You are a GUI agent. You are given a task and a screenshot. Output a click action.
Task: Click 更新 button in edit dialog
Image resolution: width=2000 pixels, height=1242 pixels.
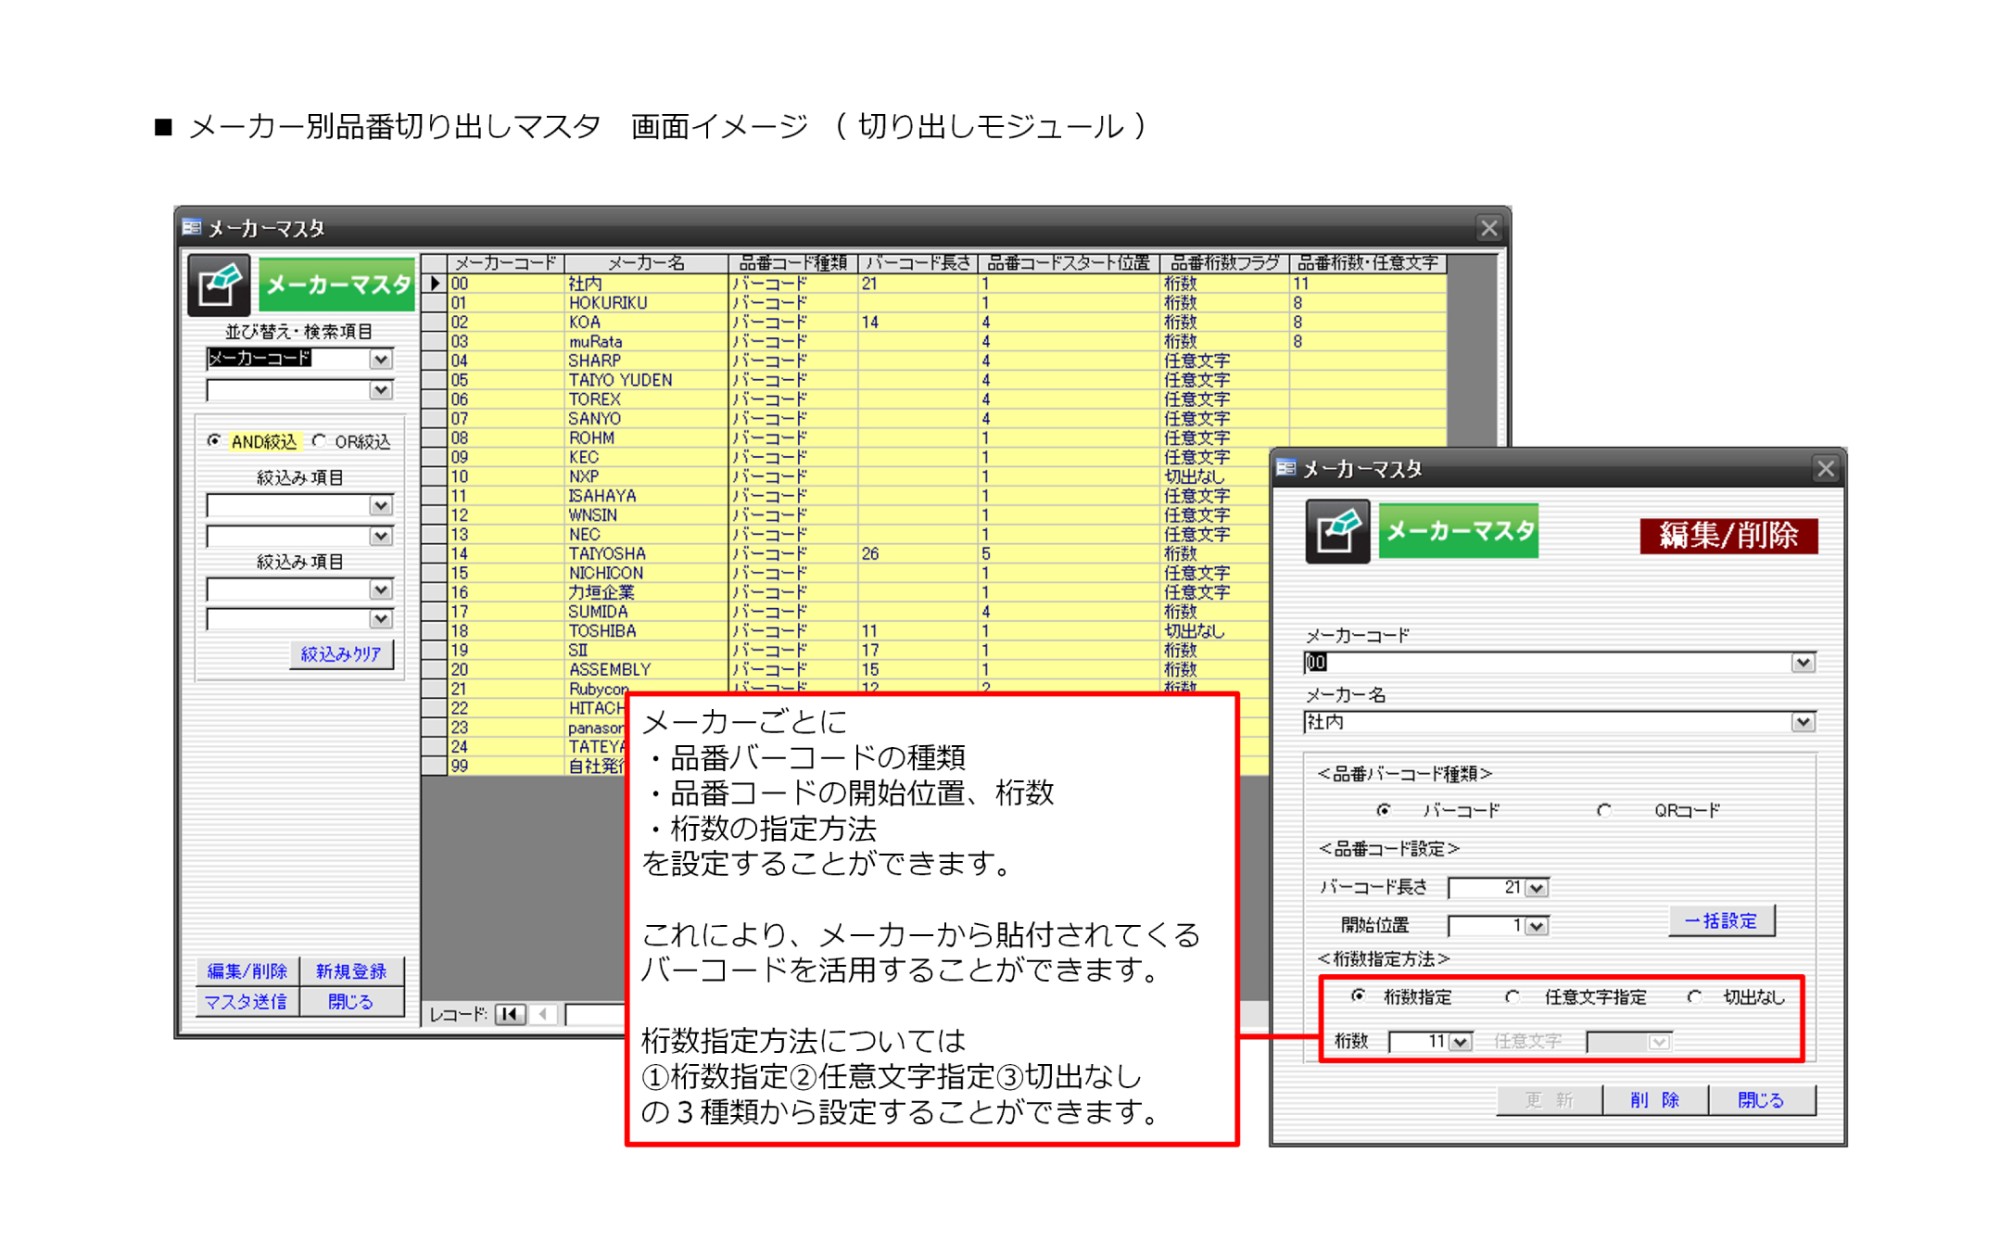click(1549, 1100)
